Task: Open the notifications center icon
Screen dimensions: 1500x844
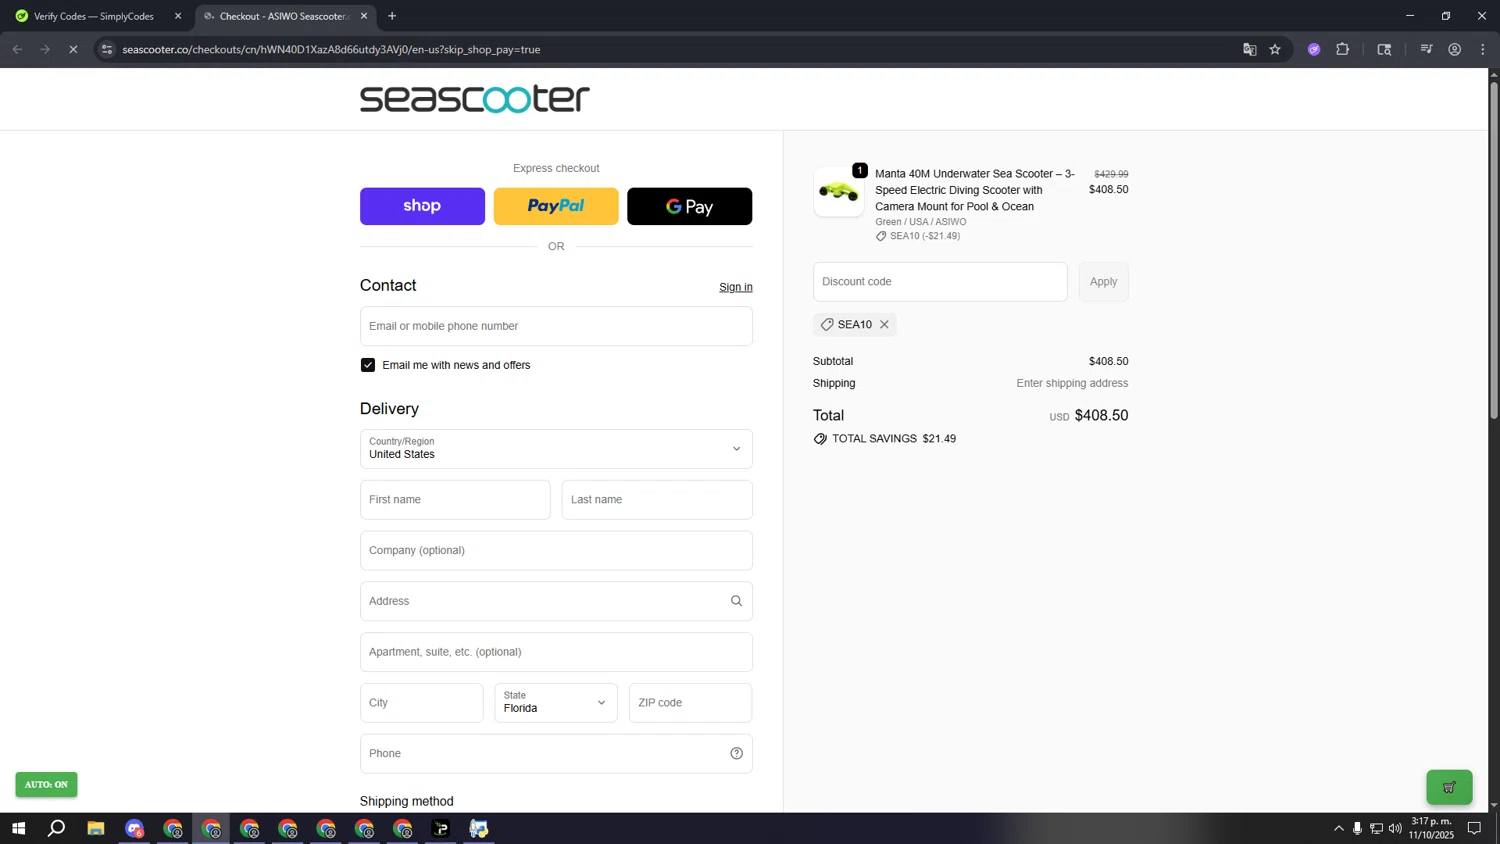Action: tap(1474, 828)
